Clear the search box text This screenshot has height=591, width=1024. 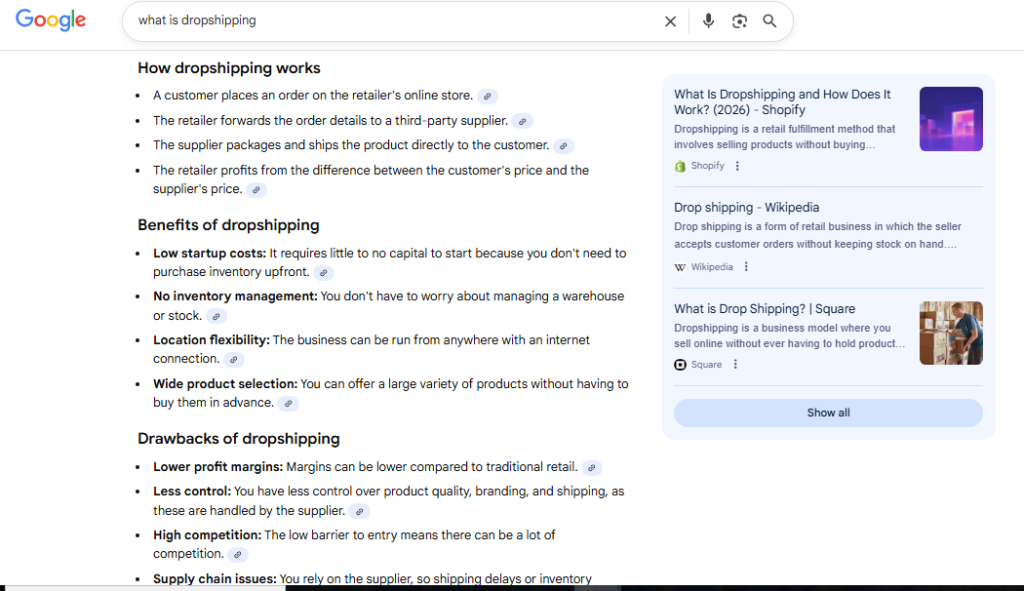pos(670,21)
